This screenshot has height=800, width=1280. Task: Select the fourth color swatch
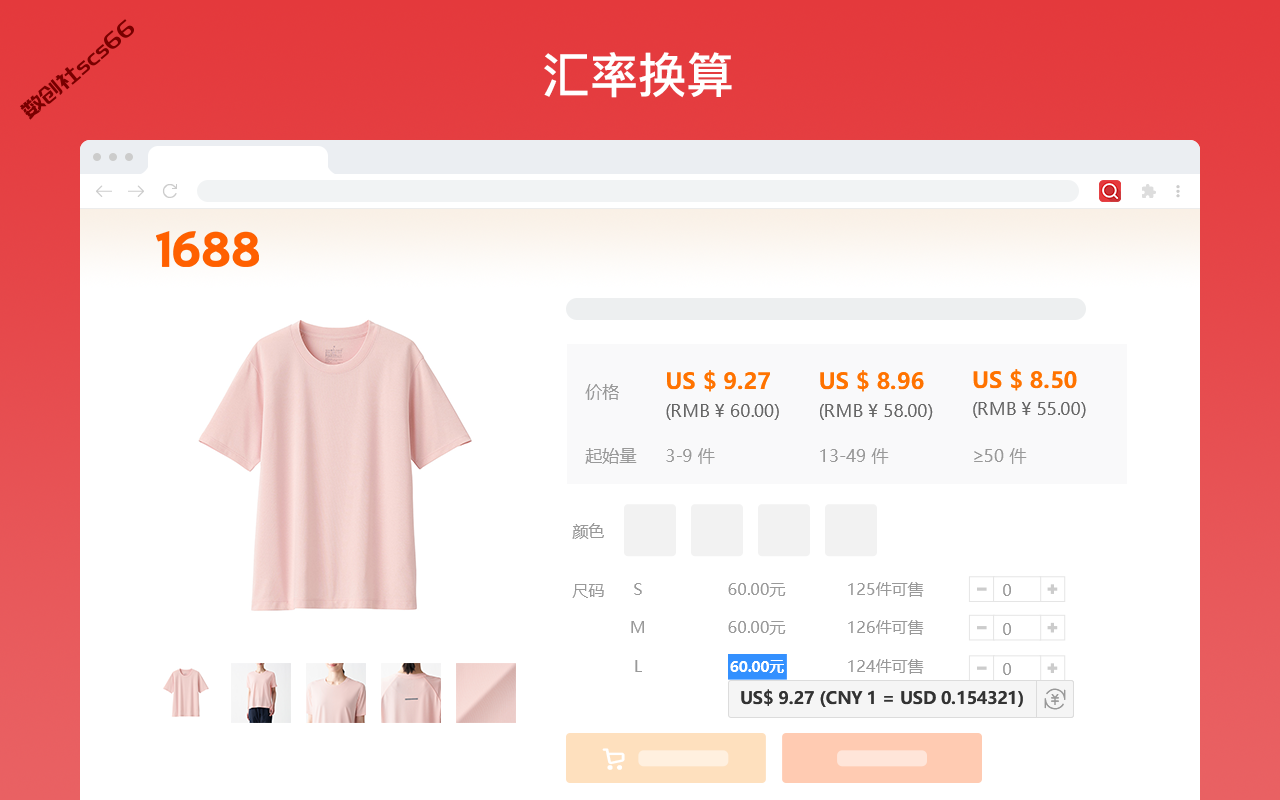coord(851,530)
